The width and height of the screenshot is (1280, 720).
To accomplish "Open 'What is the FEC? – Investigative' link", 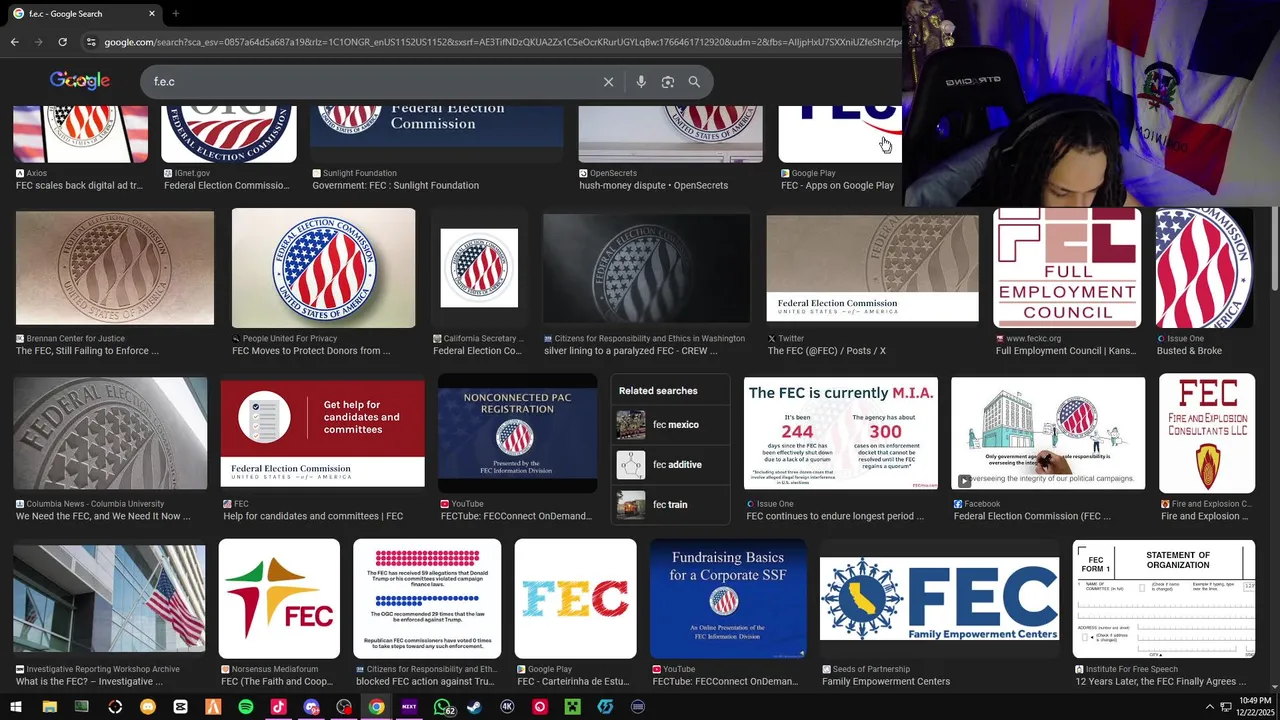I will 89,681.
